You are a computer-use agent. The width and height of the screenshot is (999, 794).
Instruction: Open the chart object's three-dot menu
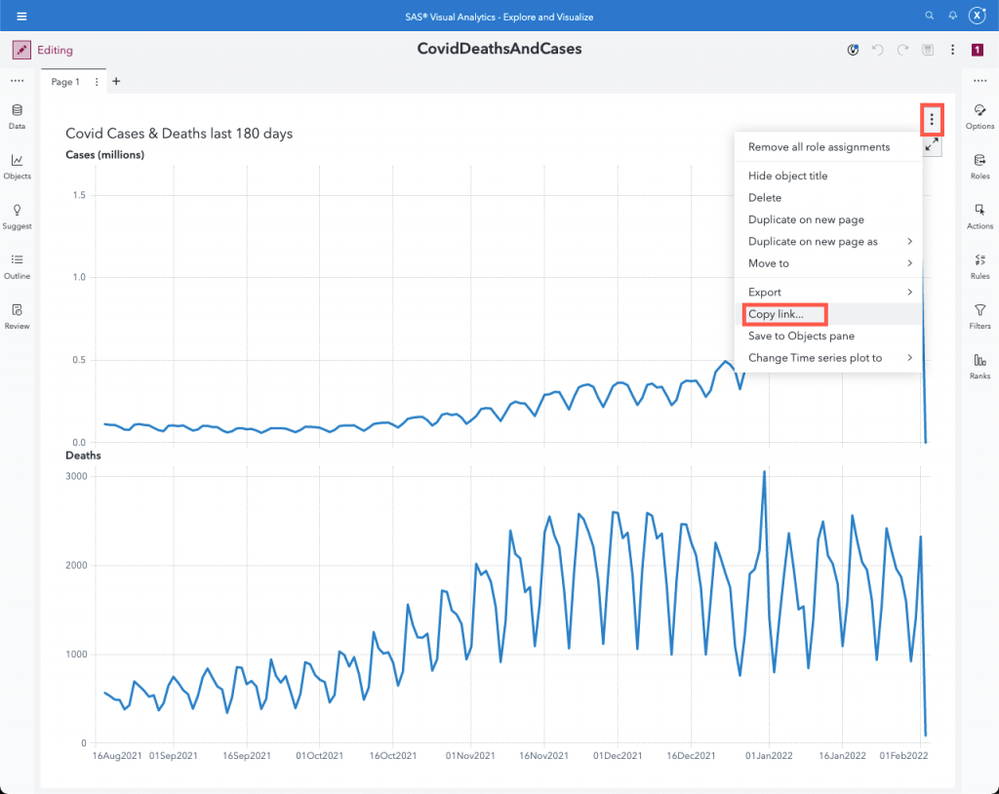(931, 120)
